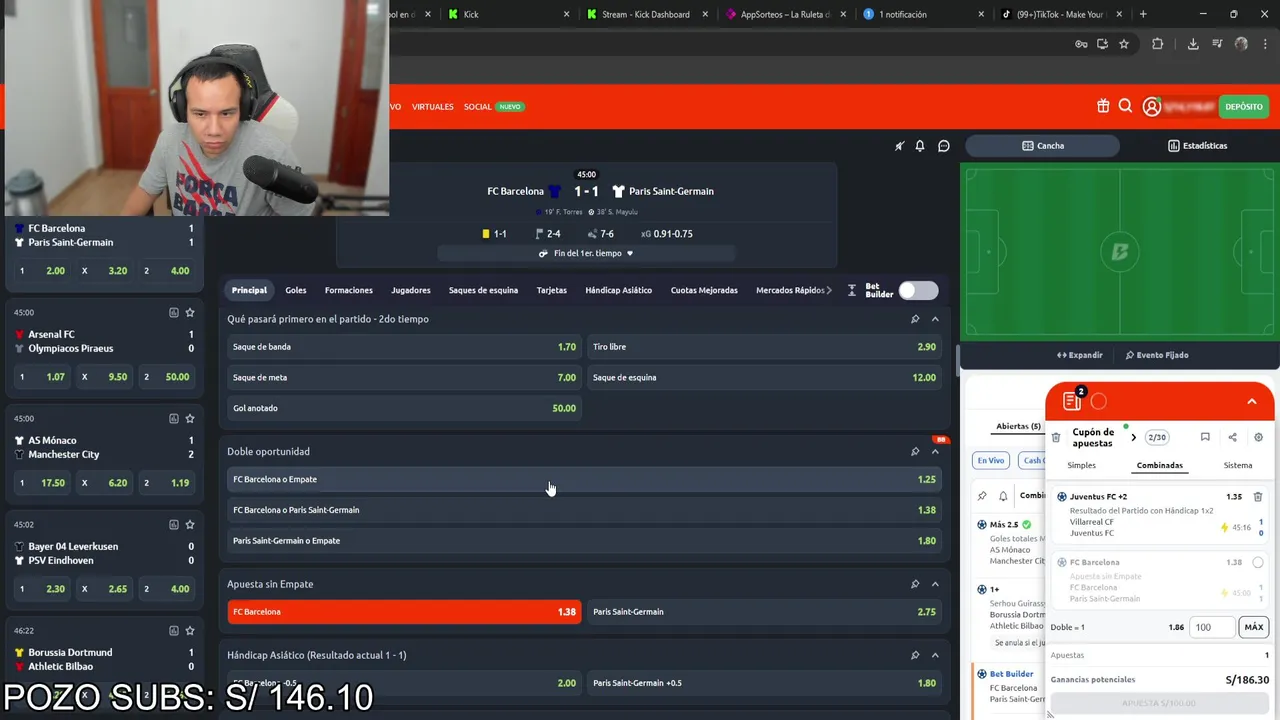
Task: Open stats icon for Arsenal FC match
Action: (x=173, y=312)
